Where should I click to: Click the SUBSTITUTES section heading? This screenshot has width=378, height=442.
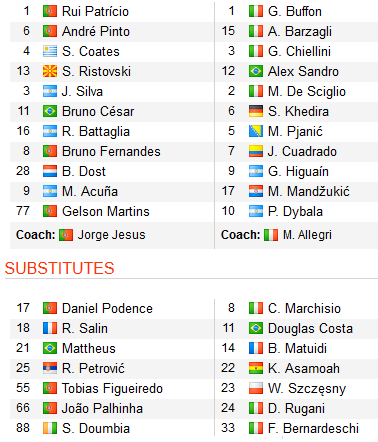coord(60,268)
